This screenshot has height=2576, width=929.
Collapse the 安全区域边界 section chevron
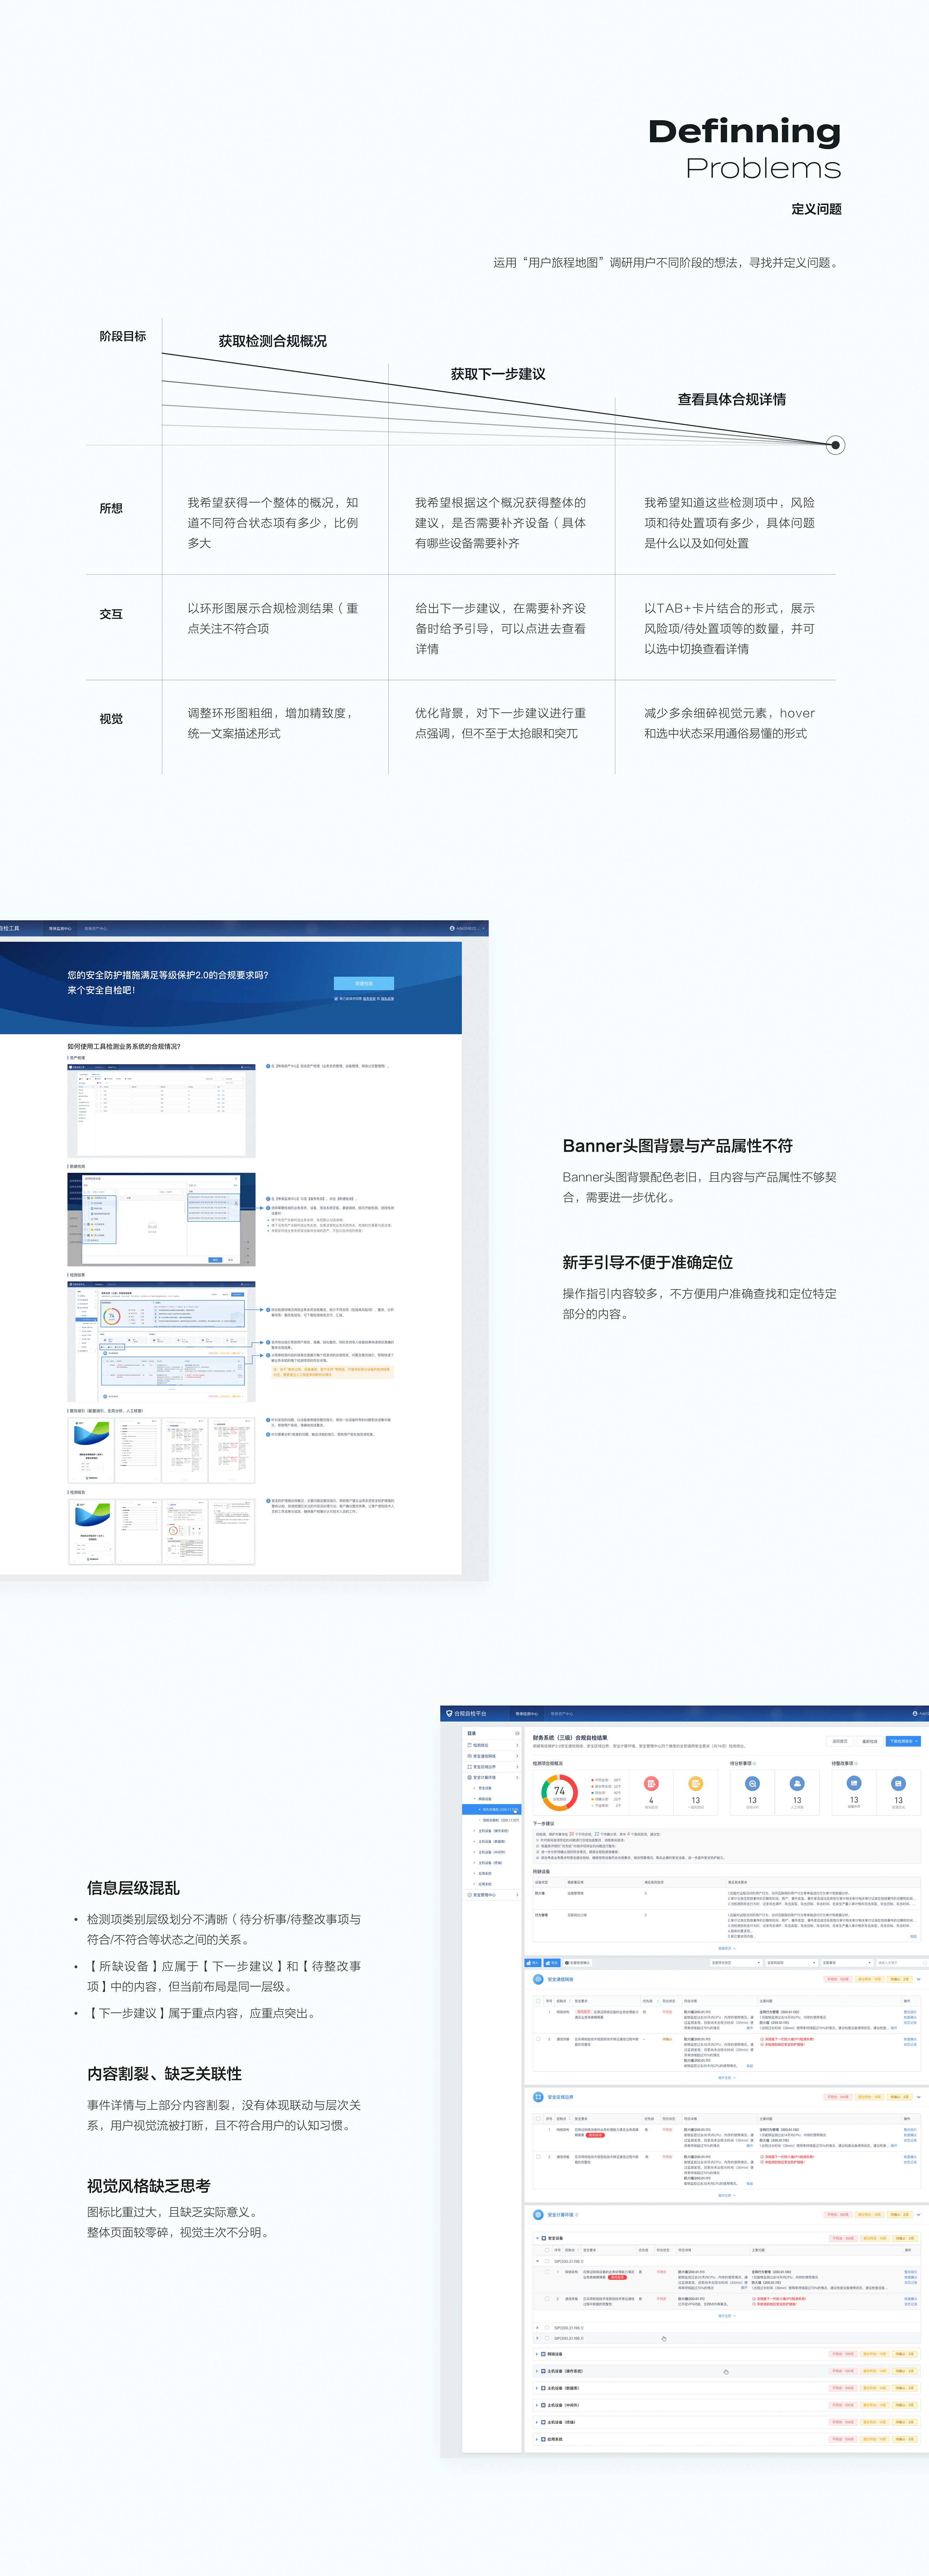coord(919,2097)
